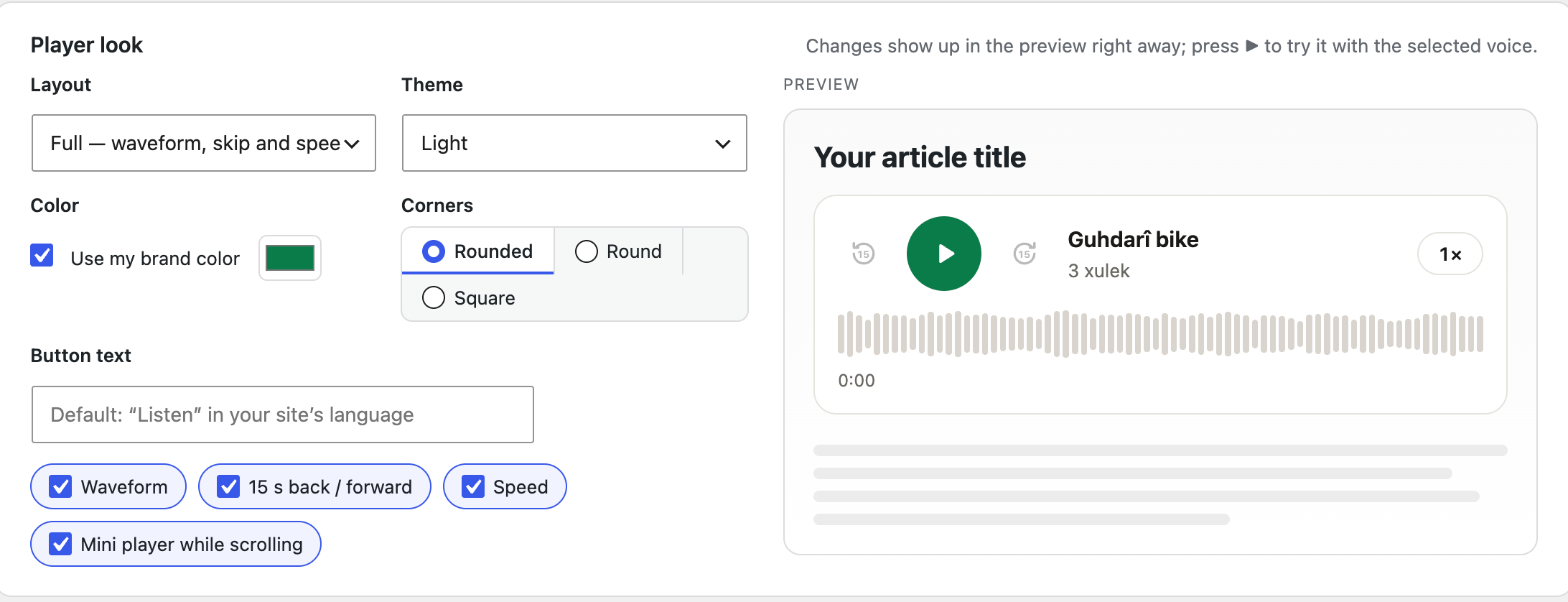This screenshot has height=602, width=1568.
Task: Open the green brand color swatch
Action: (x=290, y=258)
